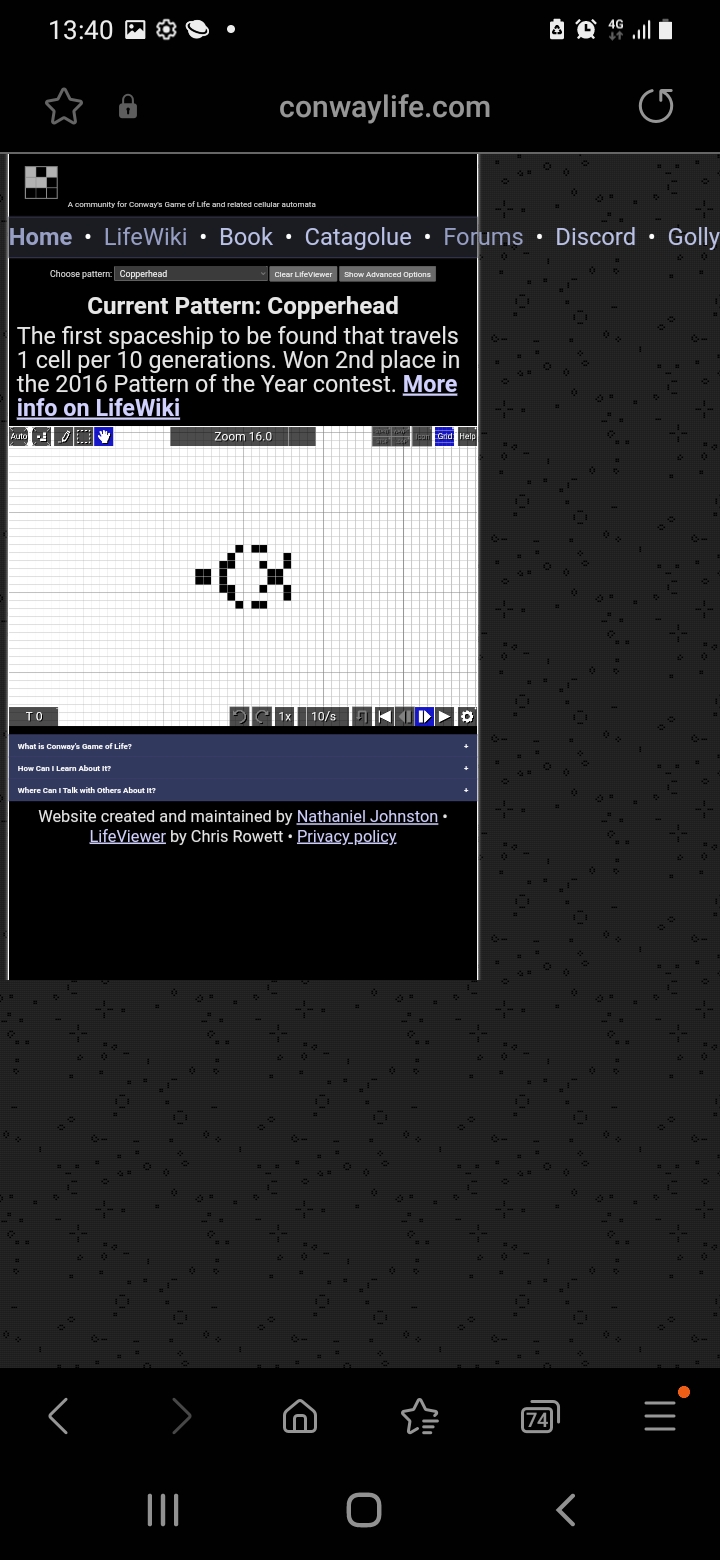Open browser home page
This screenshot has height=1560, width=720.
300,1416
